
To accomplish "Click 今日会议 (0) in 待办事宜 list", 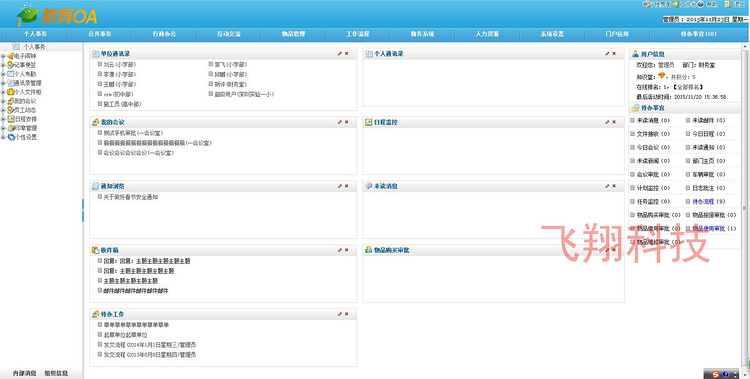I will pyautogui.click(x=653, y=147).
